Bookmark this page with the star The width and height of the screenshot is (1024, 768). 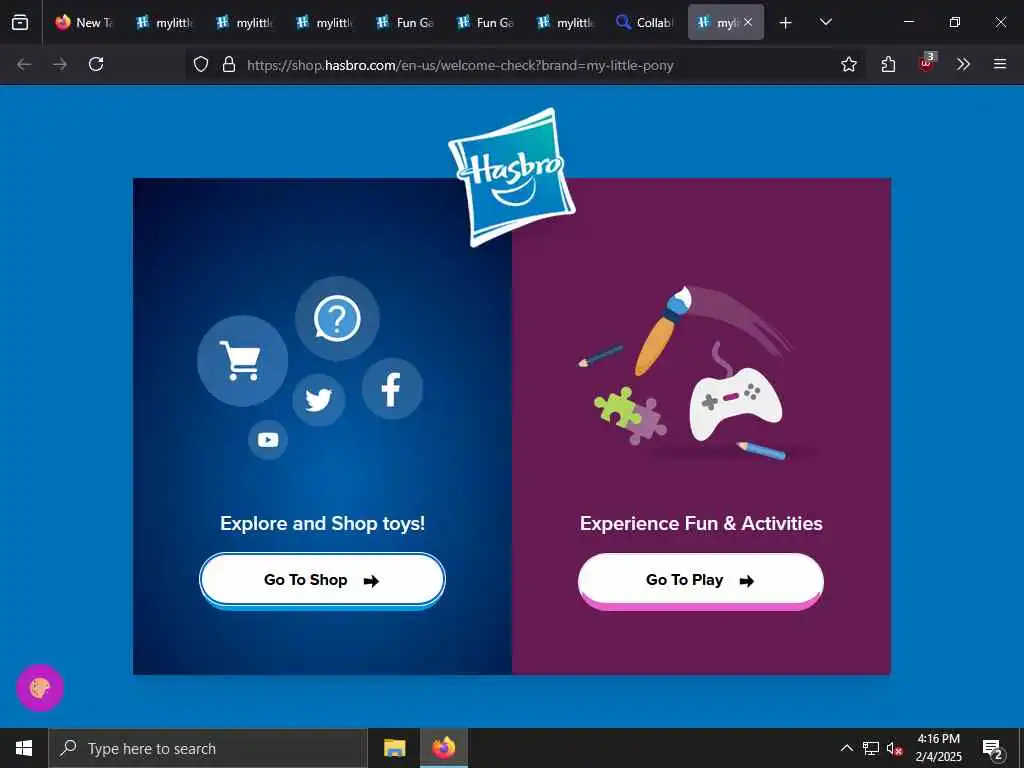coord(848,64)
